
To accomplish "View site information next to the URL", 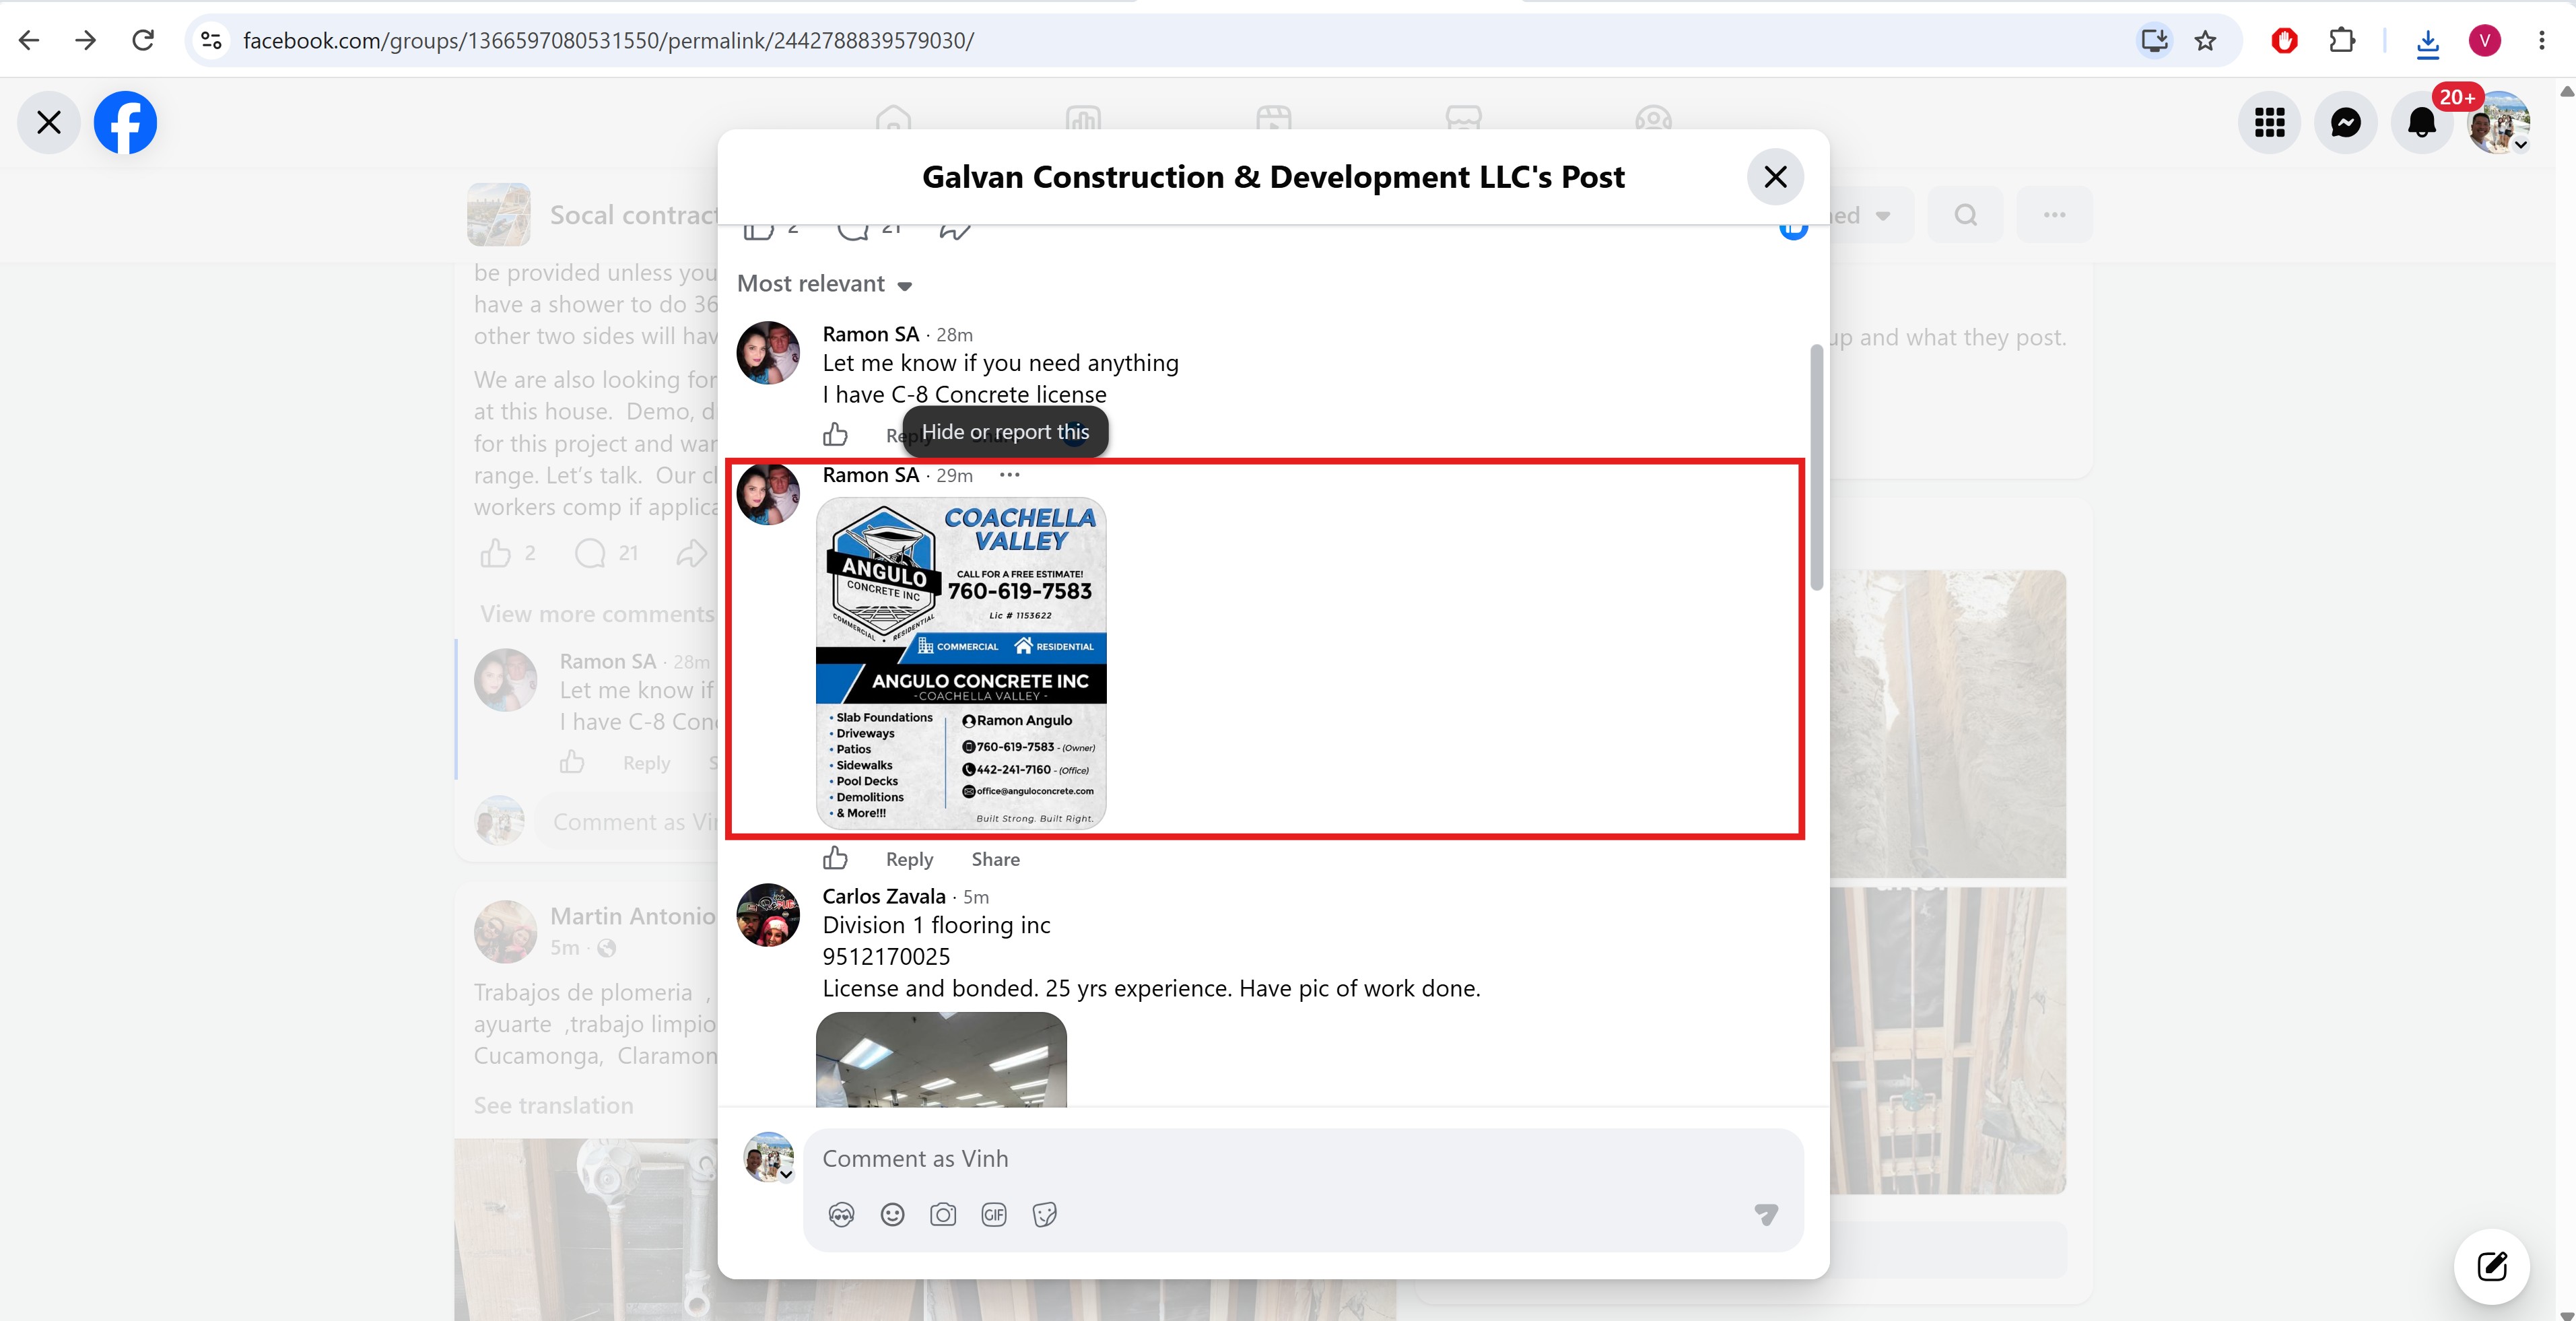I will coord(211,40).
